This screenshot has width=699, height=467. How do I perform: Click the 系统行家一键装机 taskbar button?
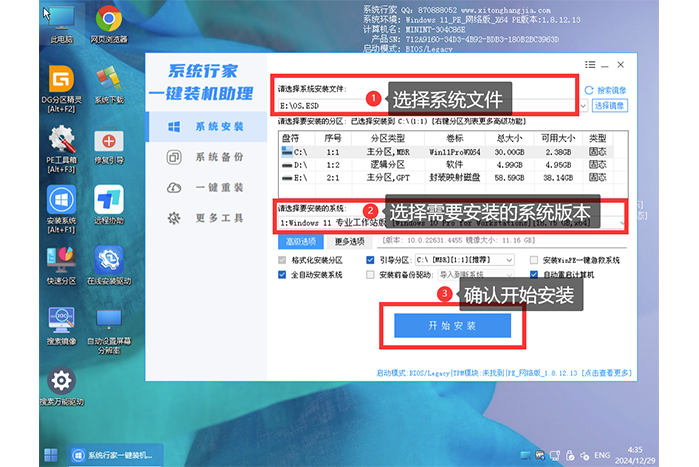coord(115,455)
